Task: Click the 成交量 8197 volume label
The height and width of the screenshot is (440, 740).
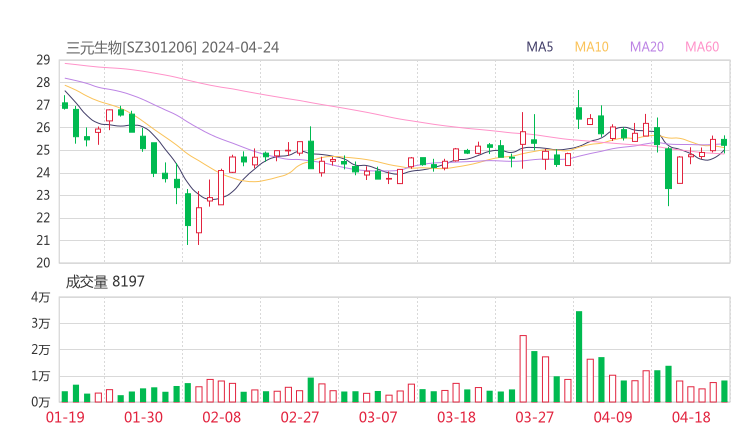Action: [x=105, y=282]
